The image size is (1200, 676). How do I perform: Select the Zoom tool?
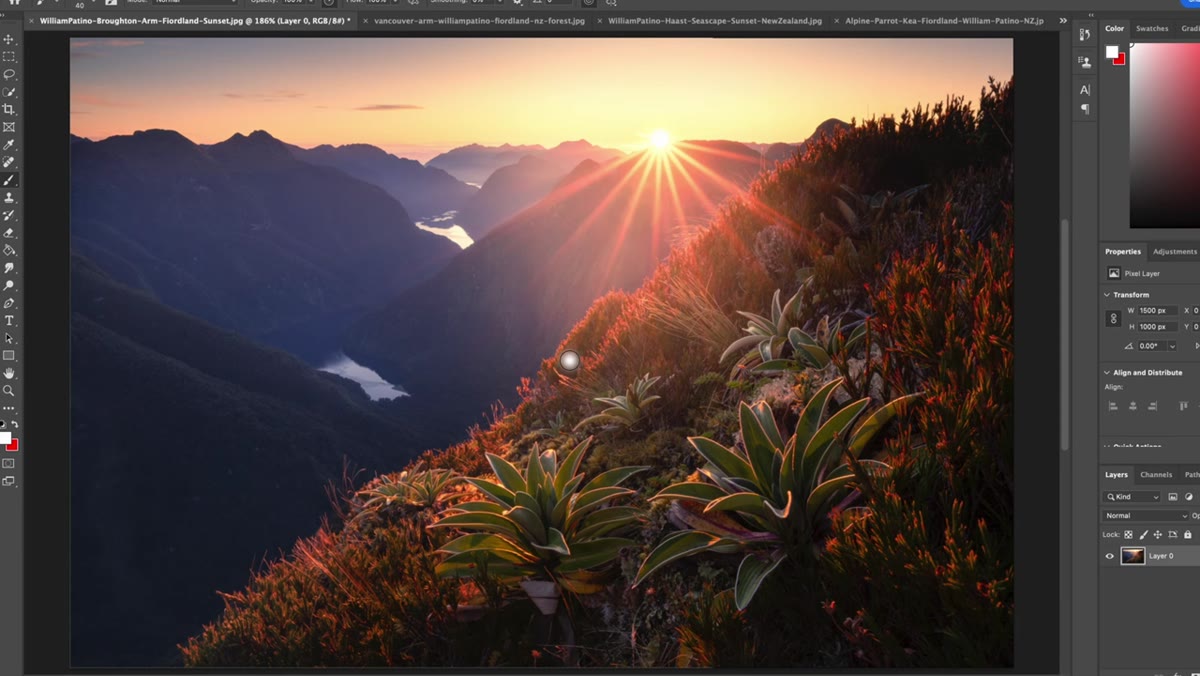tap(9, 390)
